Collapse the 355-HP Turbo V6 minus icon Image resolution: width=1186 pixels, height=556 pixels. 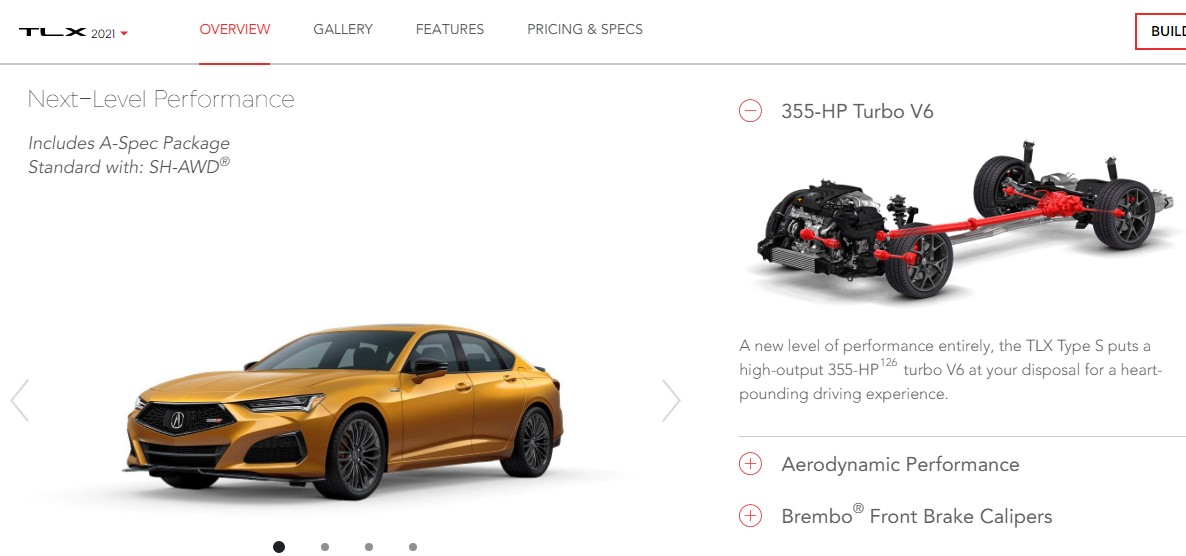coord(750,111)
